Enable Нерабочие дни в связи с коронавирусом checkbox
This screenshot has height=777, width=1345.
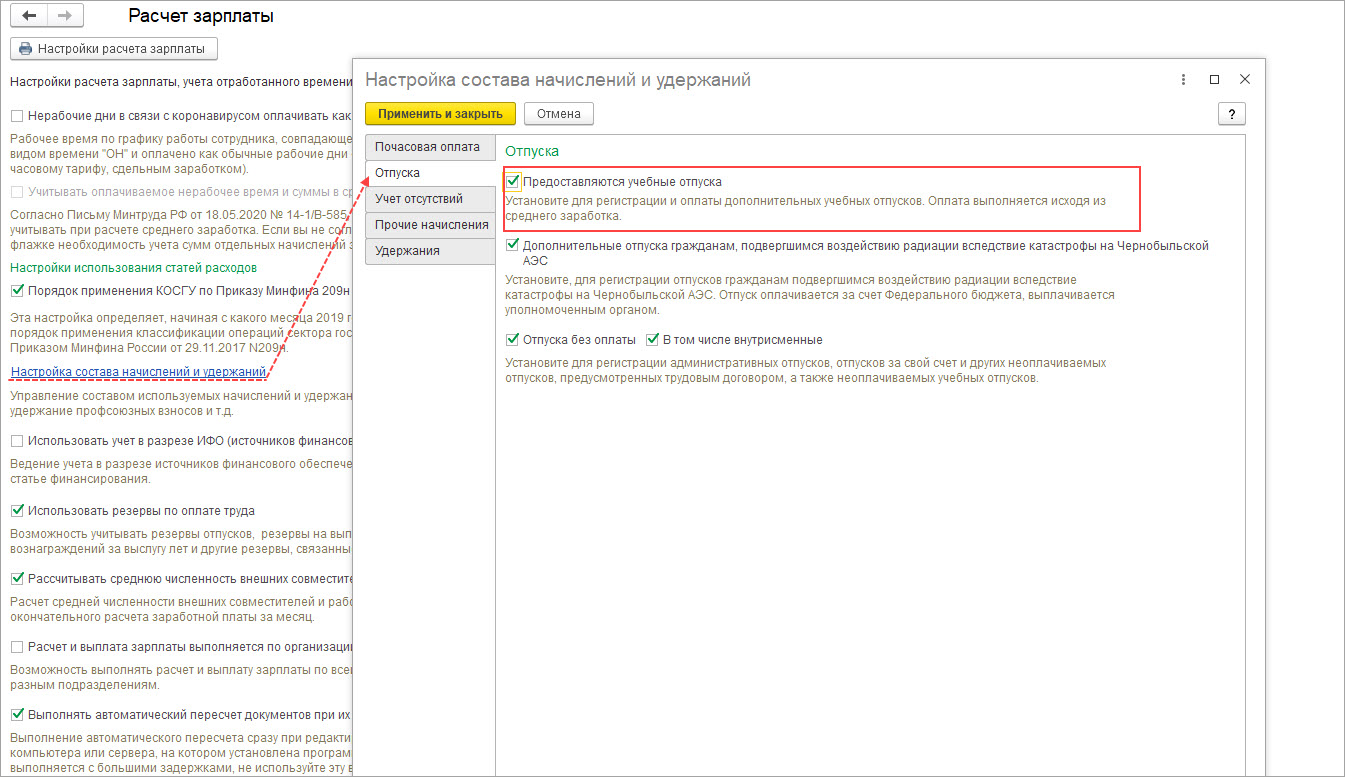coord(17,115)
